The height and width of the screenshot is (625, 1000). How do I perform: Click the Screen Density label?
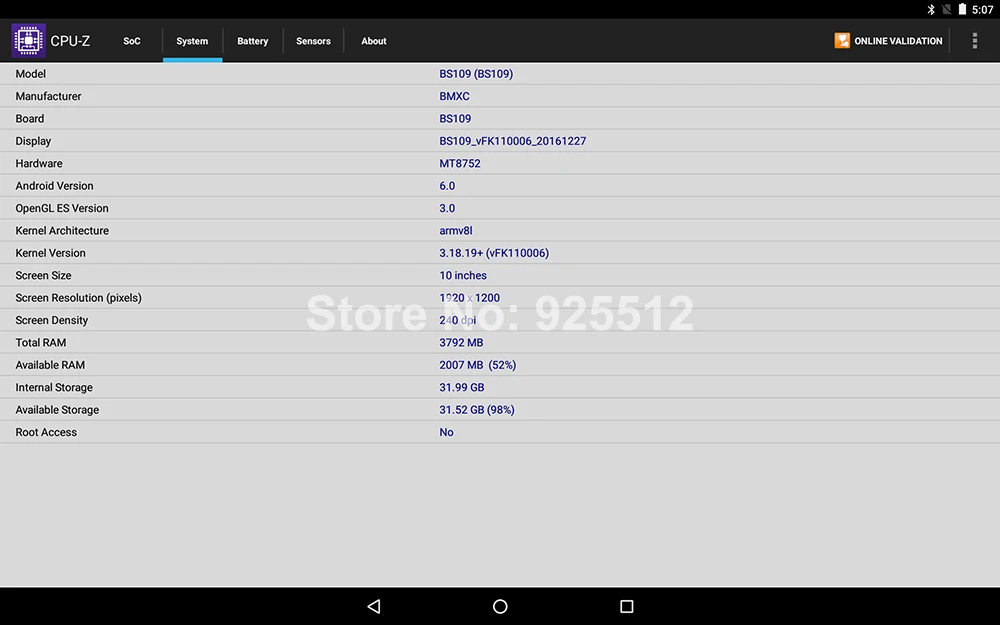pos(52,320)
